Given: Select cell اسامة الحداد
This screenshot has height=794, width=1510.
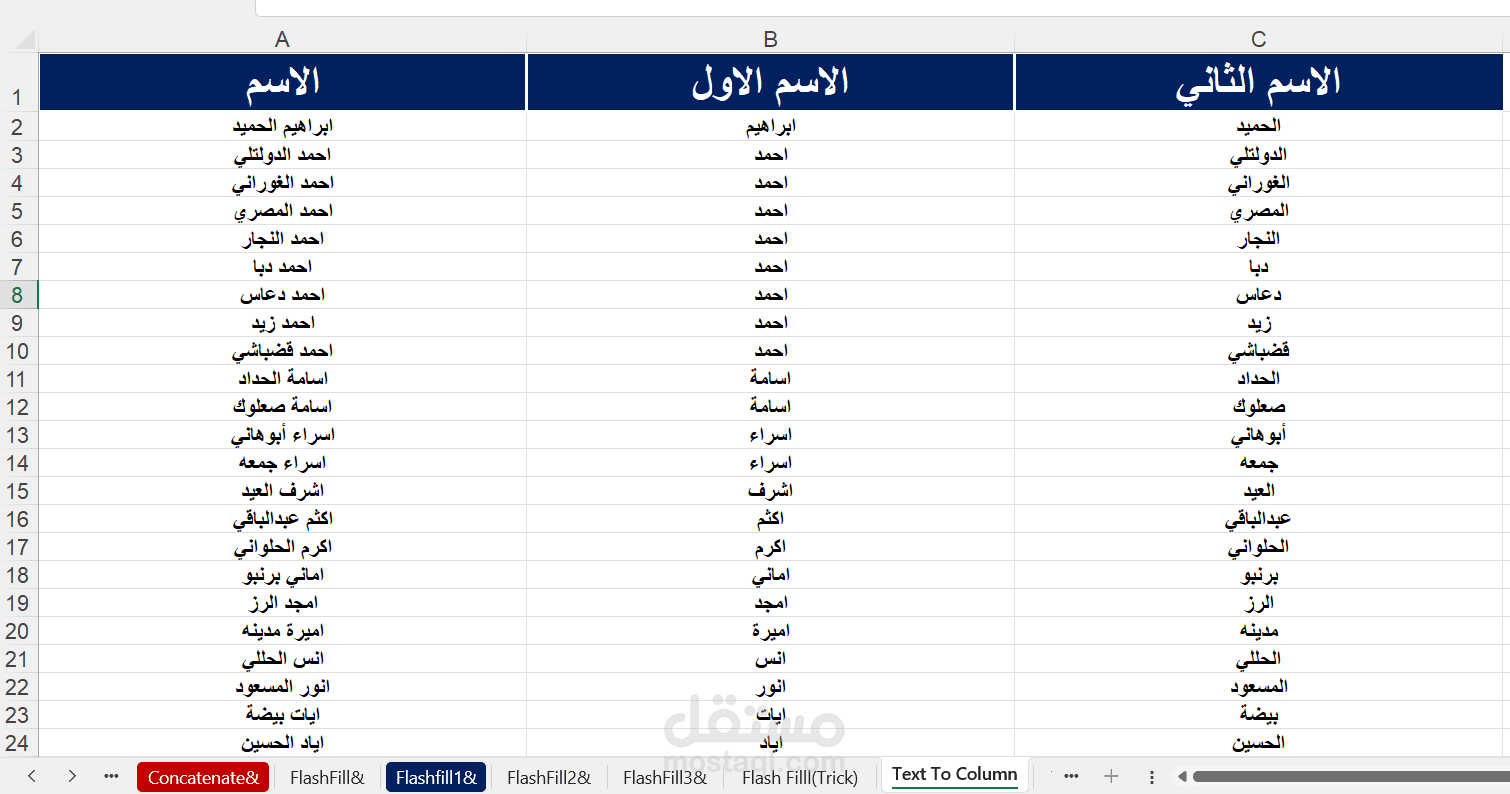Looking at the screenshot, I should coord(282,379).
